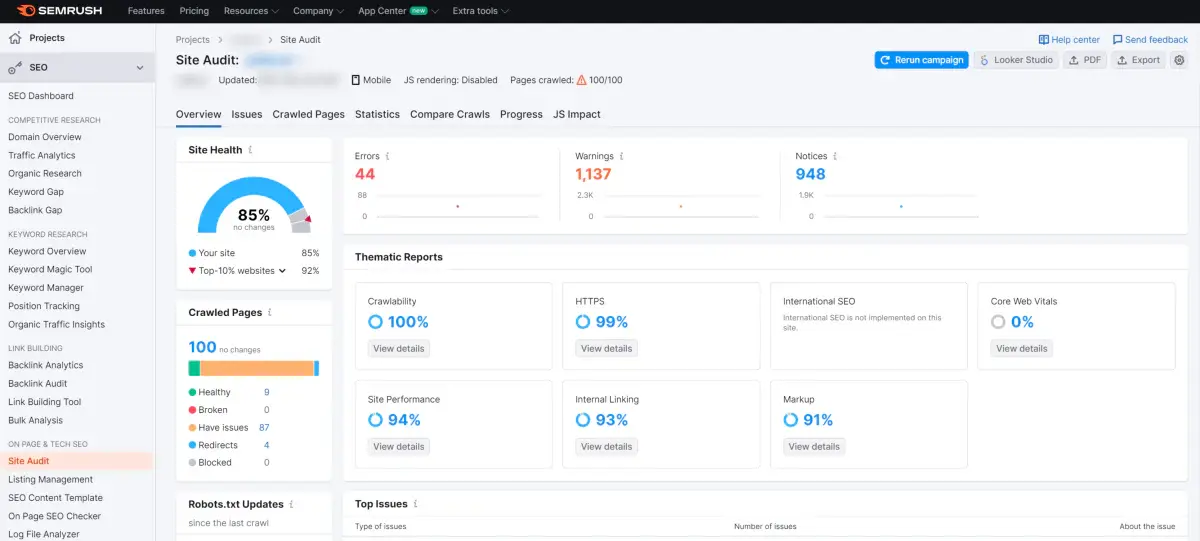Click the Projects home icon
The width and height of the screenshot is (1200, 541).
(x=15, y=38)
